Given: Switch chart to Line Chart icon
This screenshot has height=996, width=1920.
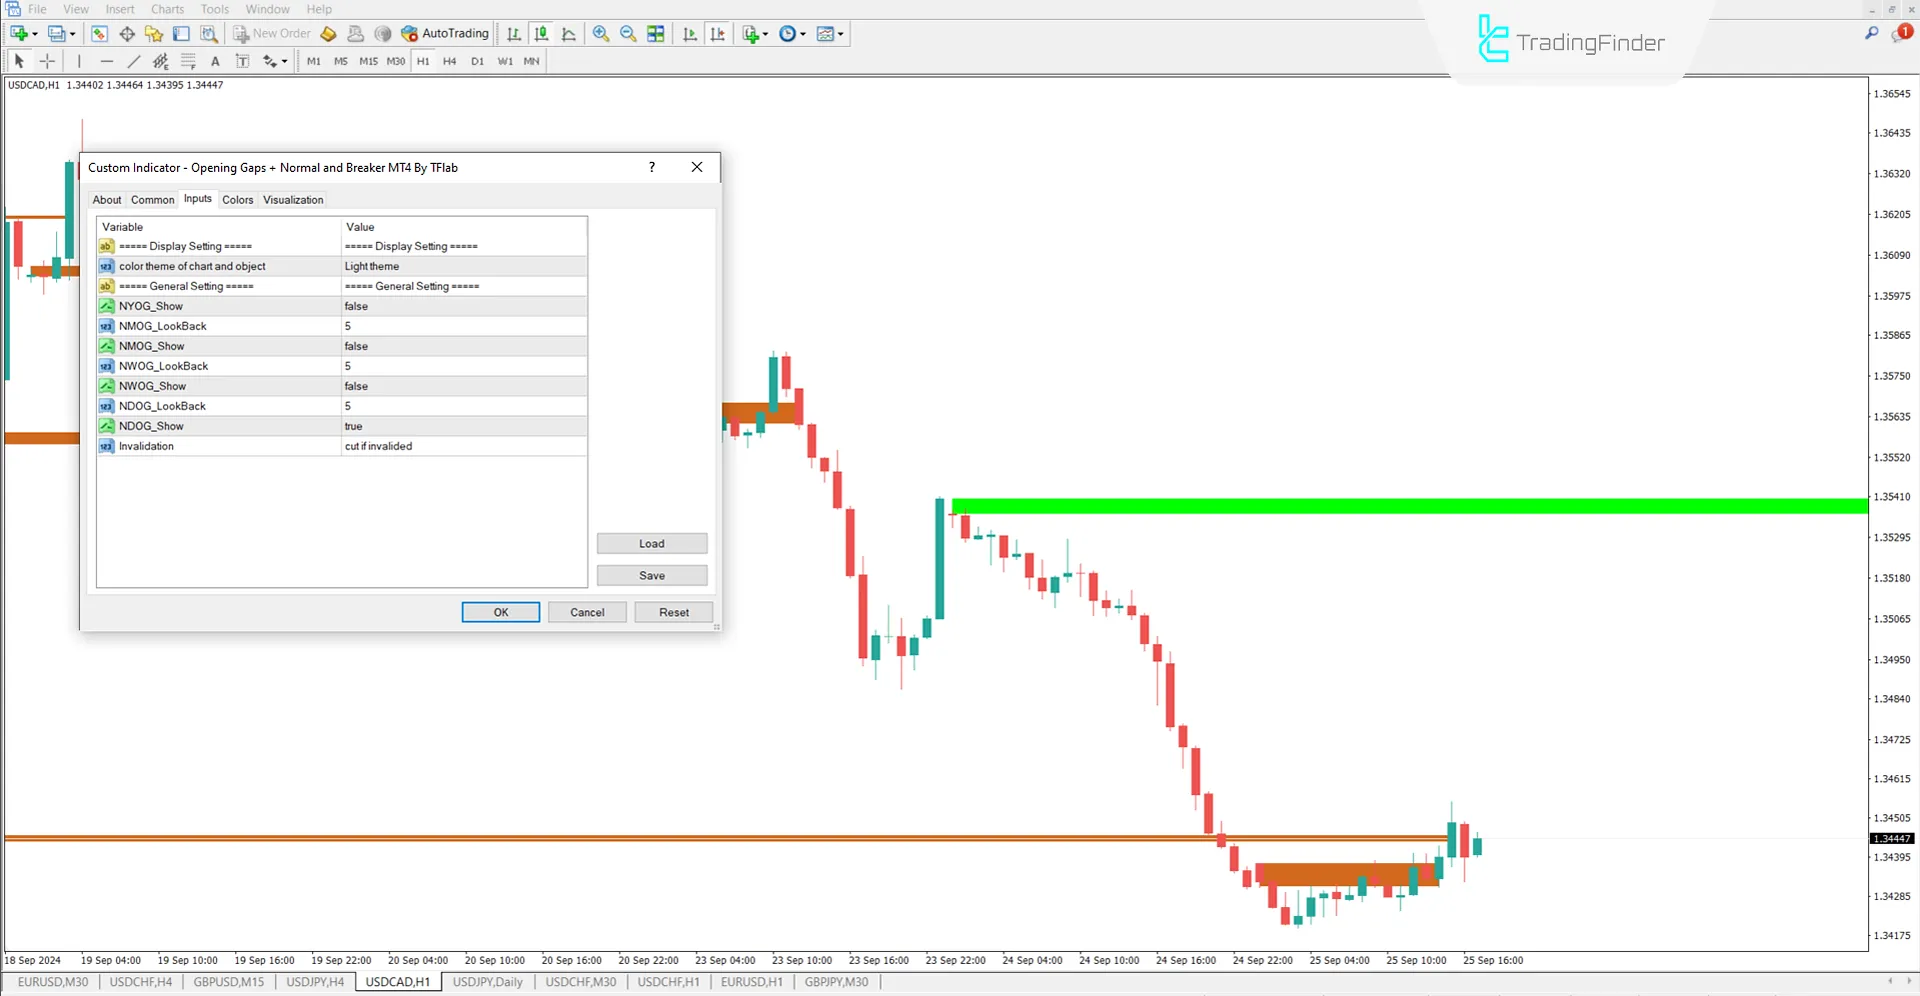Looking at the screenshot, I should tap(569, 34).
